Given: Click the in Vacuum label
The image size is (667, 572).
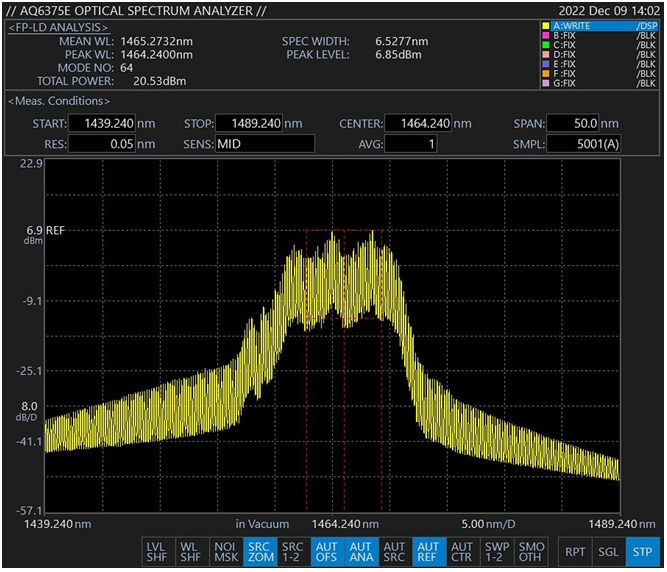Looking at the screenshot, I should click(x=262, y=524).
